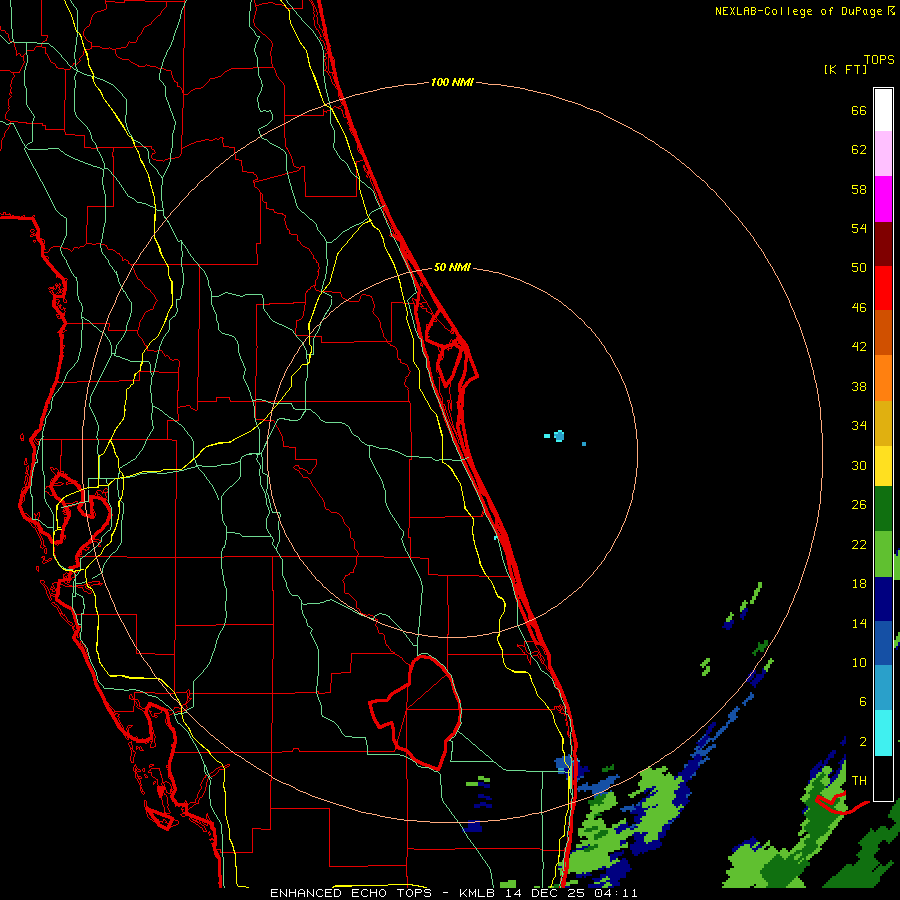
Task: Click the yellow legend swatch
Action: coord(883,466)
